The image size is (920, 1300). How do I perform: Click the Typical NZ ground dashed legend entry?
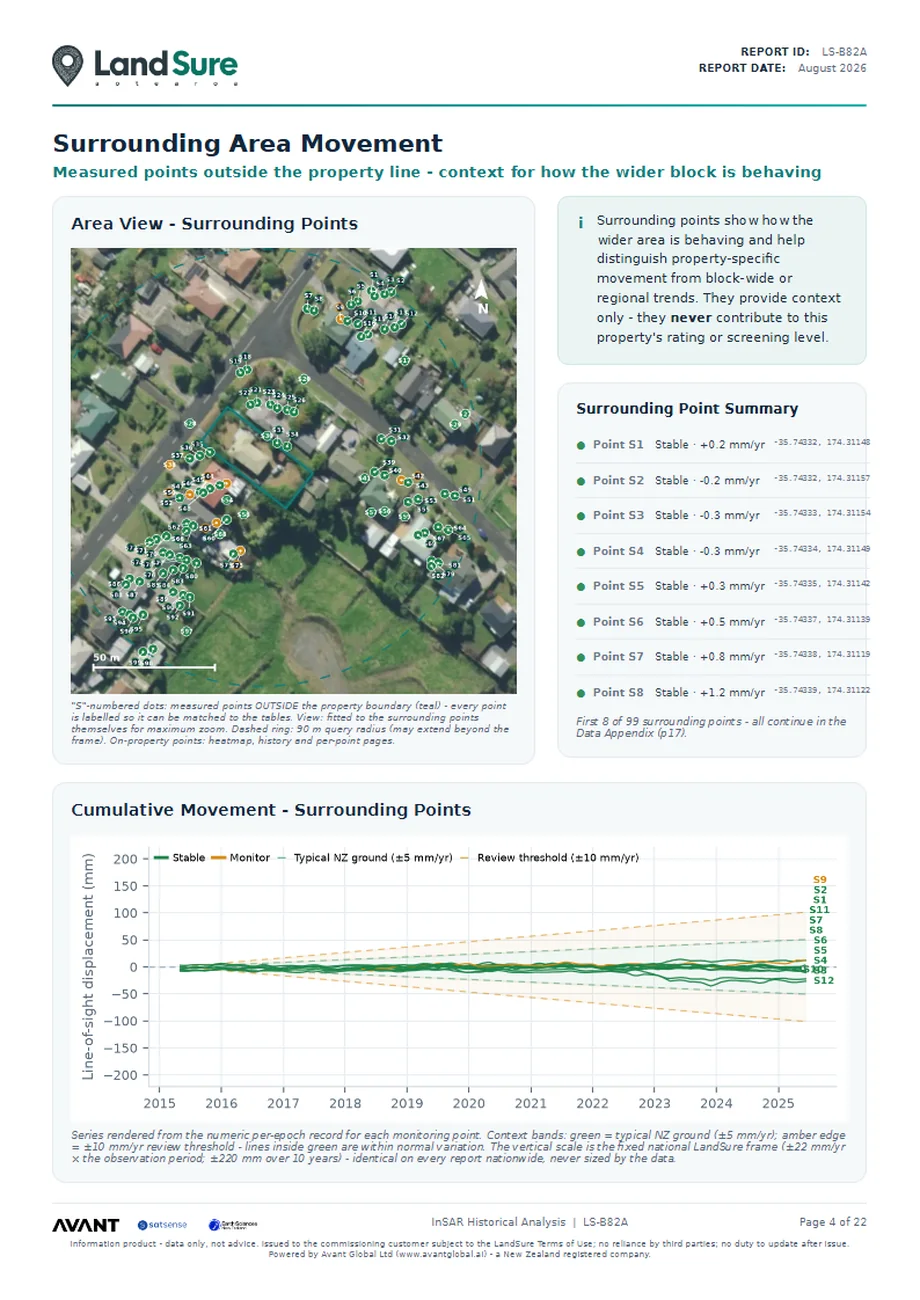(x=367, y=858)
